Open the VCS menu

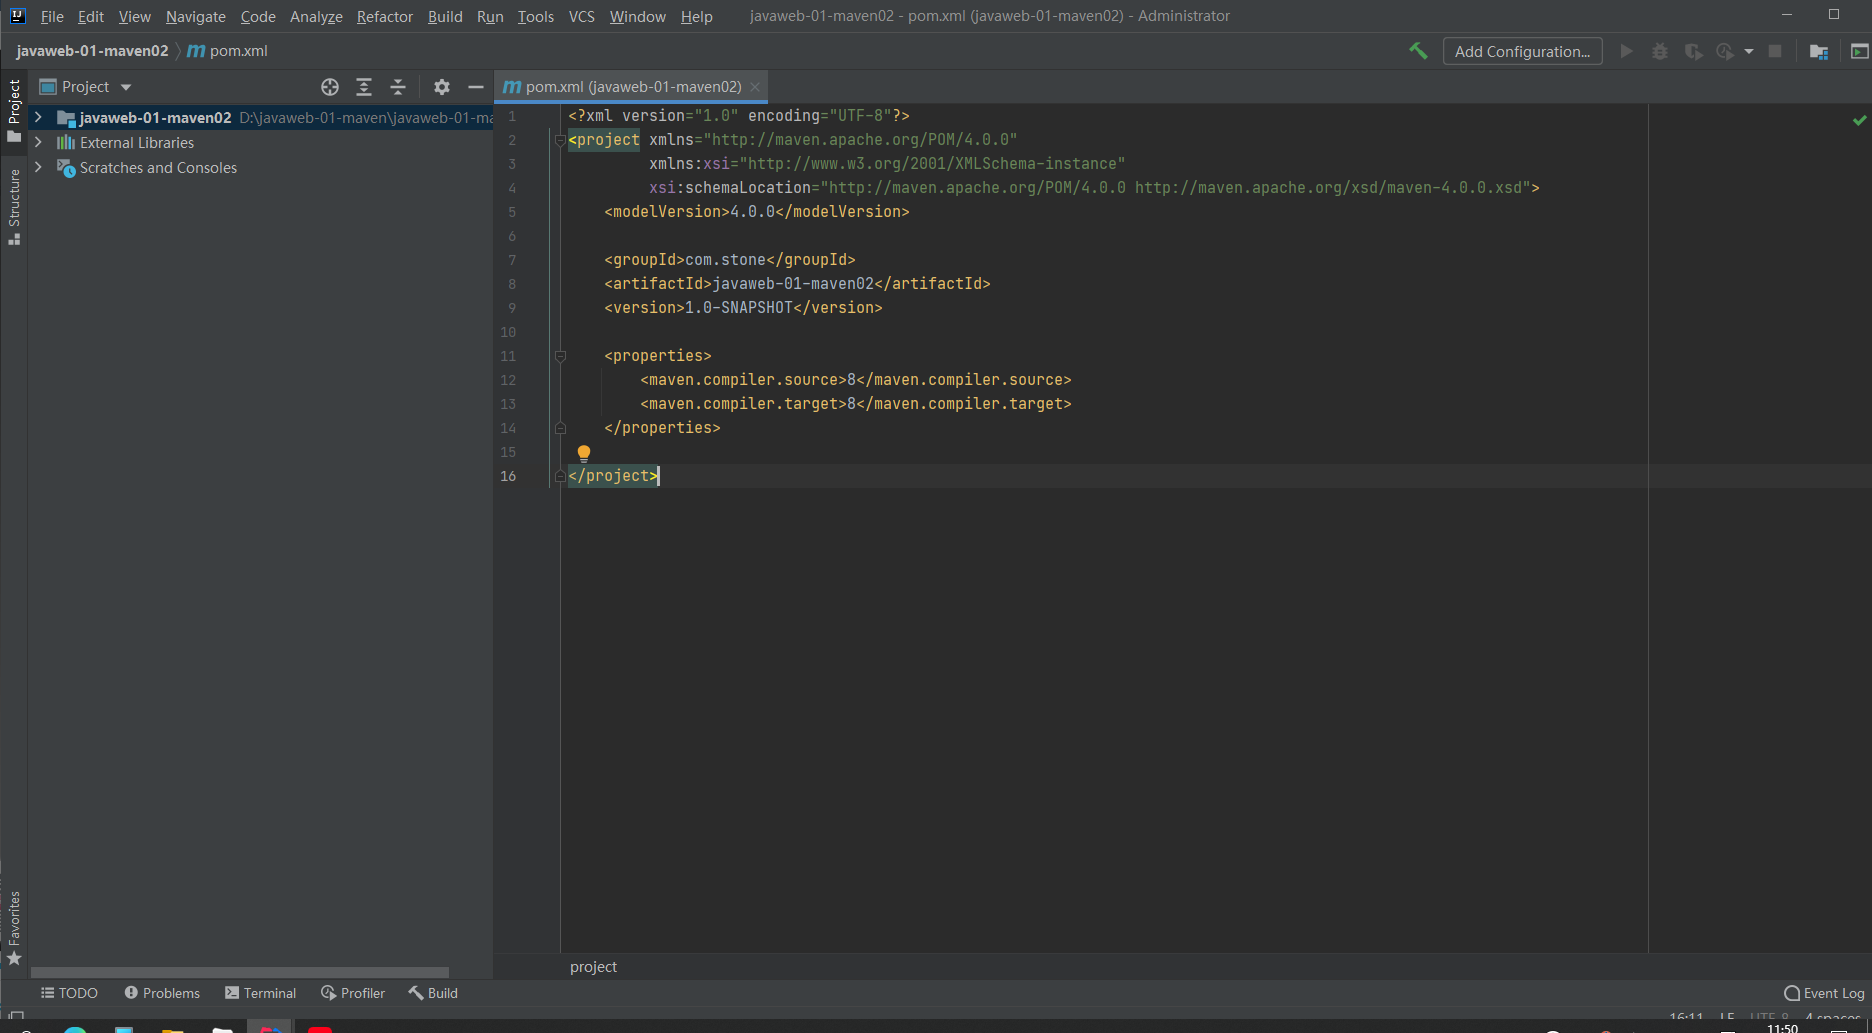point(582,16)
